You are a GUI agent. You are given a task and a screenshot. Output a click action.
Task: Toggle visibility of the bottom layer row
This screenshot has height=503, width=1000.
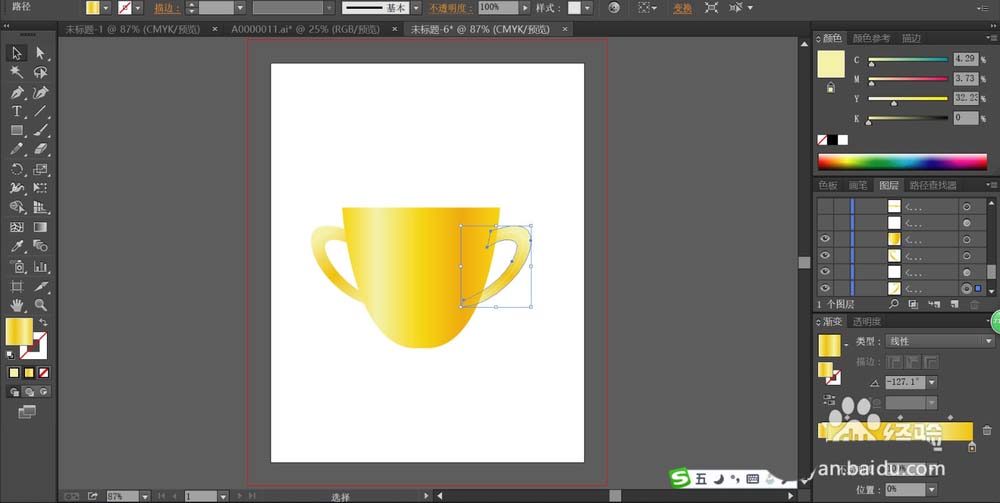click(825, 288)
